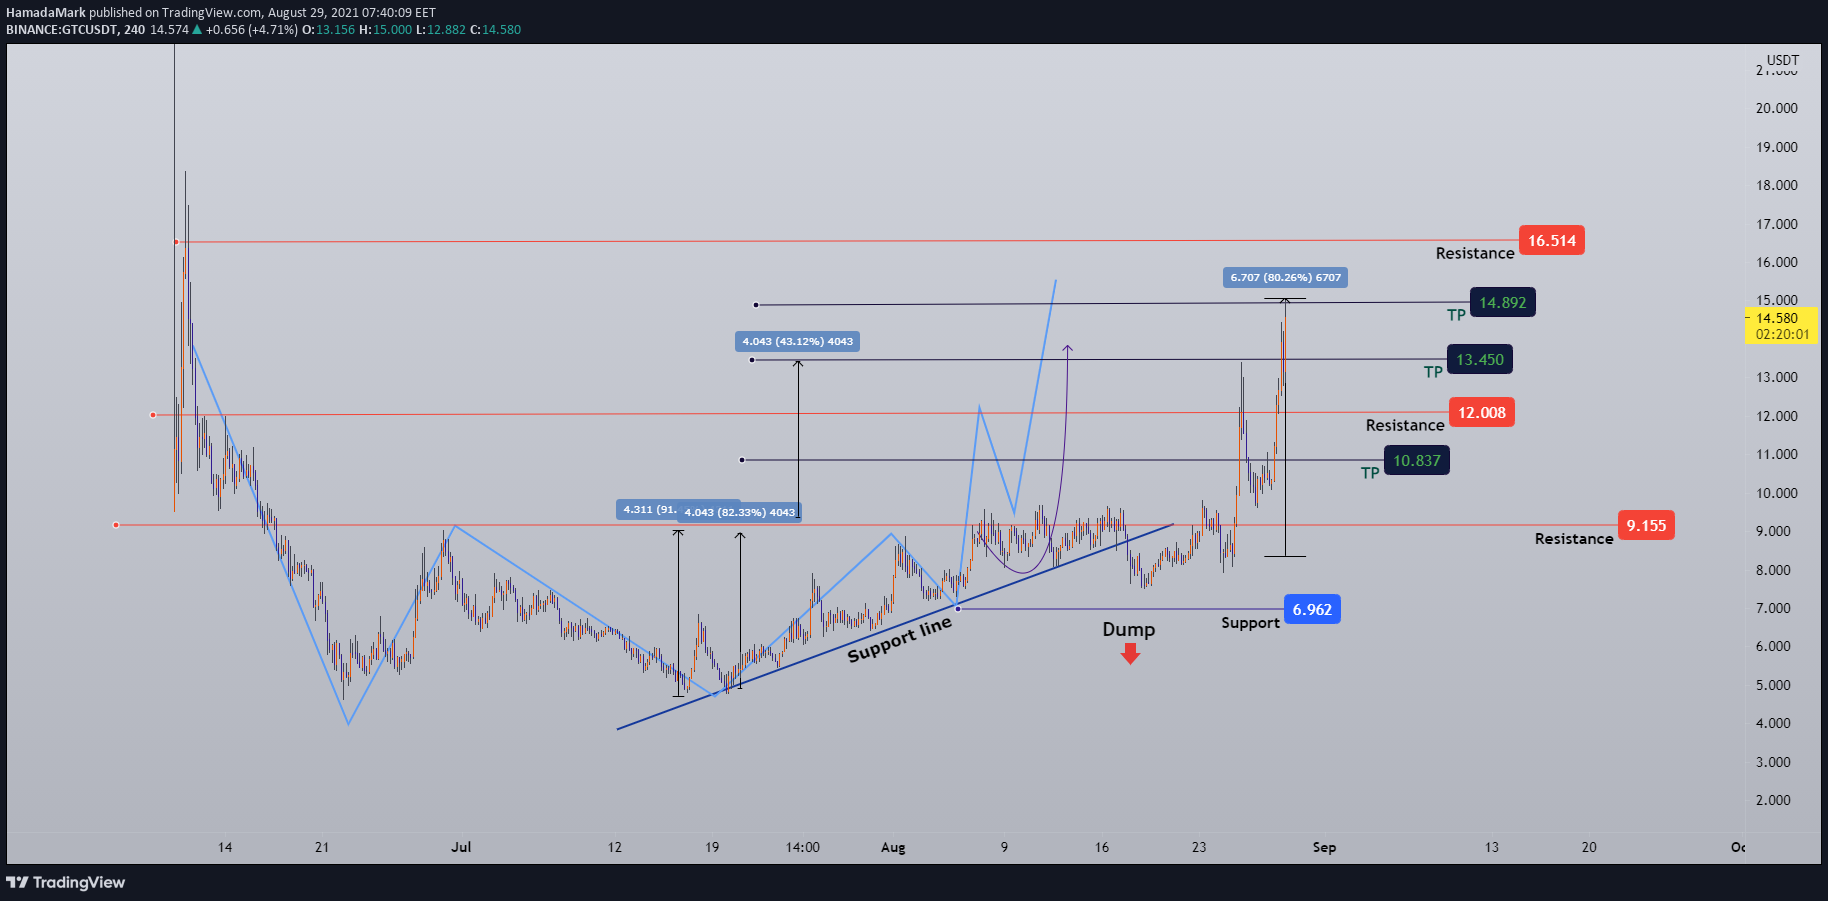The height and width of the screenshot is (901, 1828).
Task: Click the 14:00 label on time axis
Action: (x=802, y=848)
